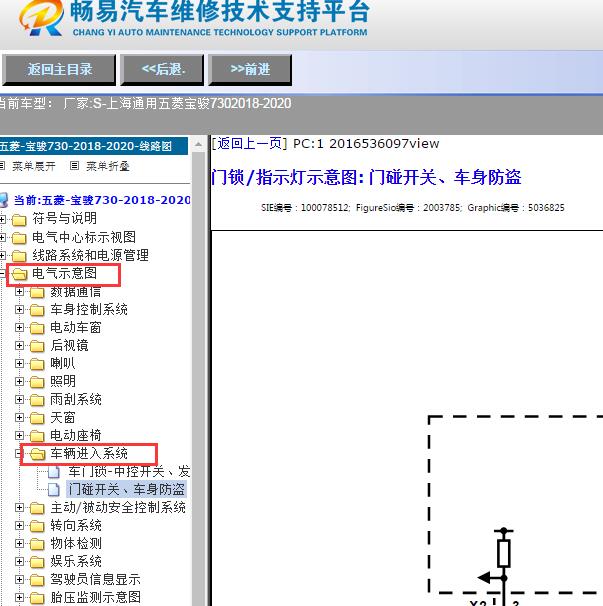This screenshot has width=603, height=606.
Task: Select the 符号与说明 label
Action: (x=64, y=218)
